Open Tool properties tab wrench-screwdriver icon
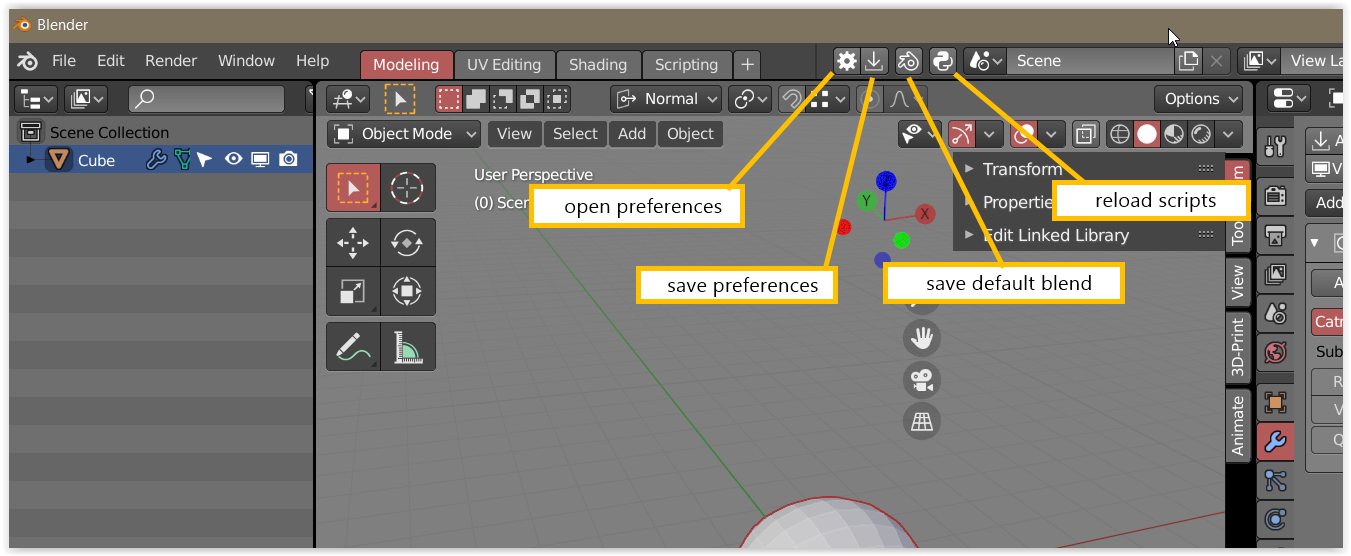 click(1275, 147)
